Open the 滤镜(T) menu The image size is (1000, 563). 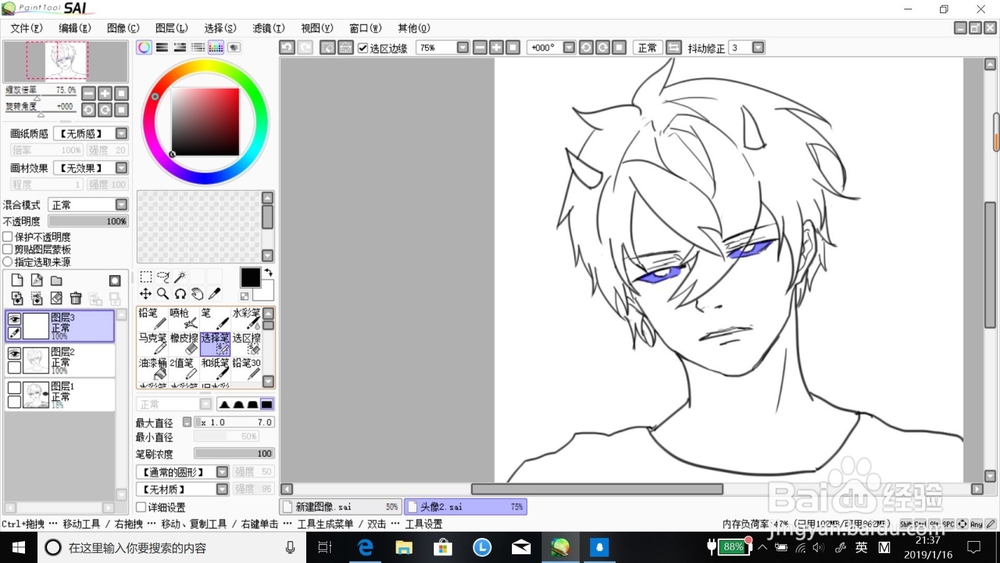268,28
